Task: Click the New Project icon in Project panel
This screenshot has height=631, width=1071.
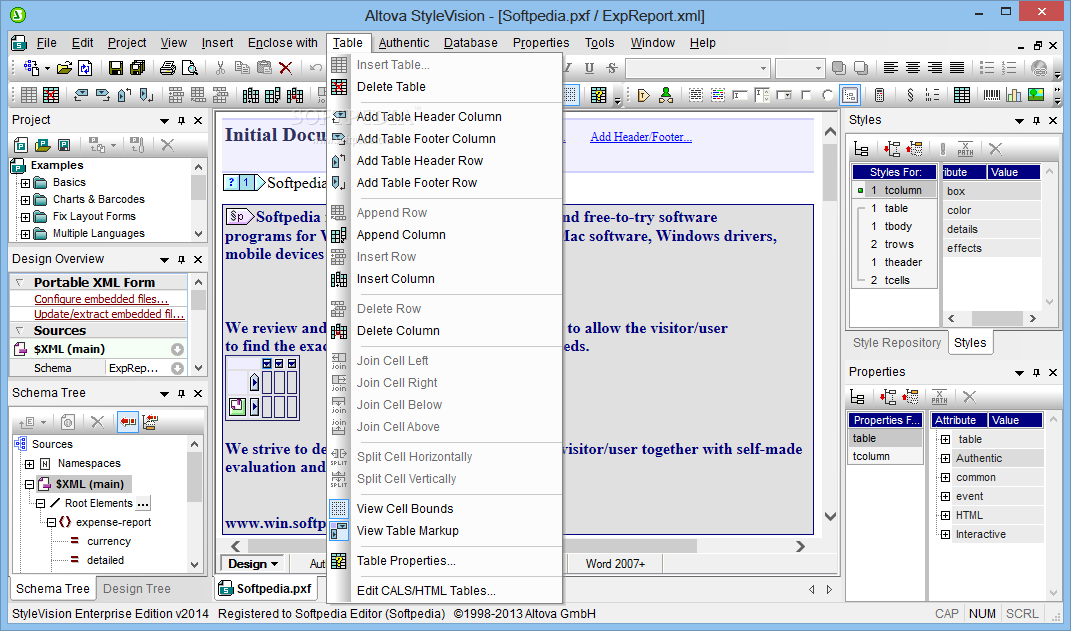Action: 20,145
